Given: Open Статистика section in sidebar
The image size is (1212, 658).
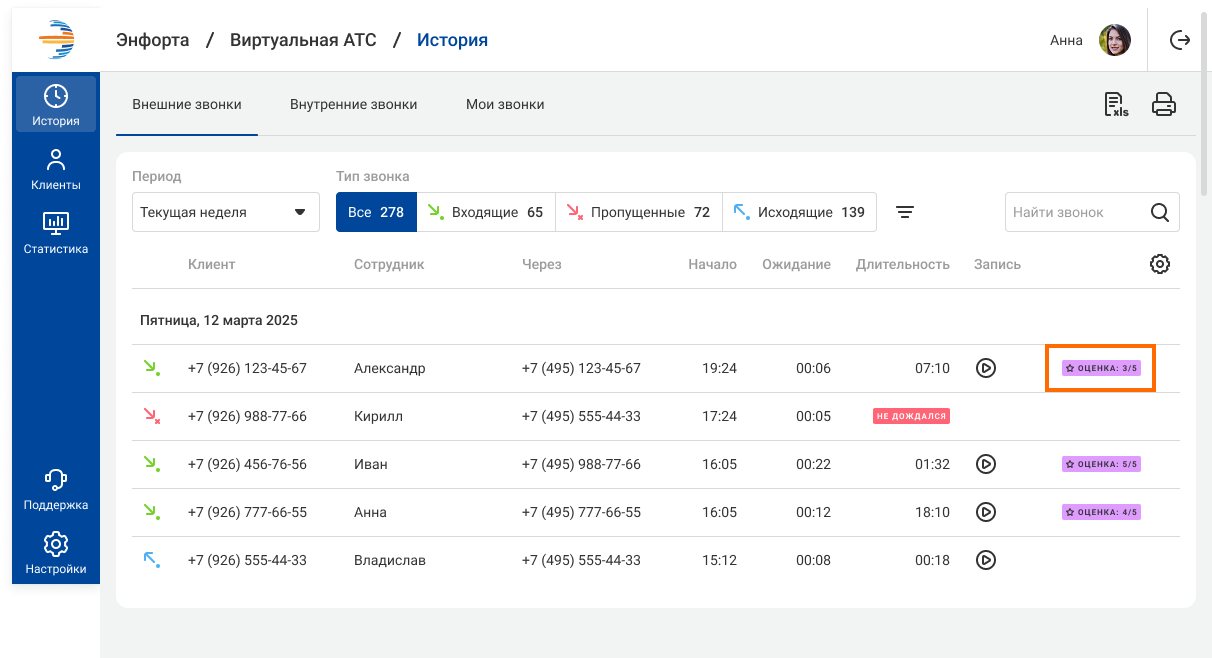Looking at the screenshot, I should (56, 233).
